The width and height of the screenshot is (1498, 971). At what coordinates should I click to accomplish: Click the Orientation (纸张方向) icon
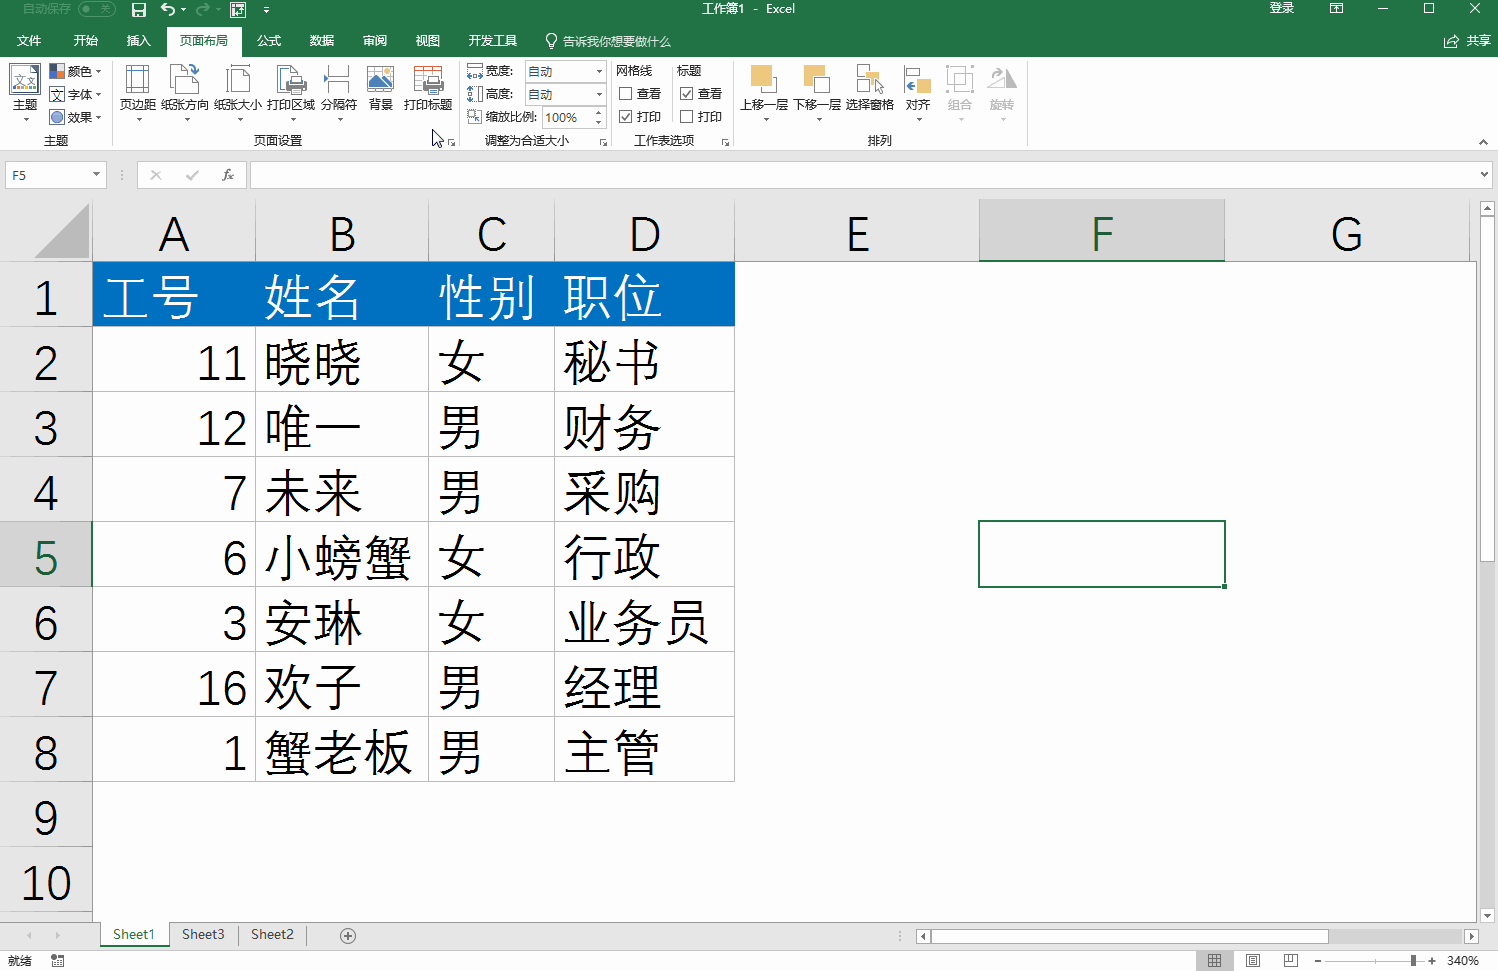(x=185, y=92)
